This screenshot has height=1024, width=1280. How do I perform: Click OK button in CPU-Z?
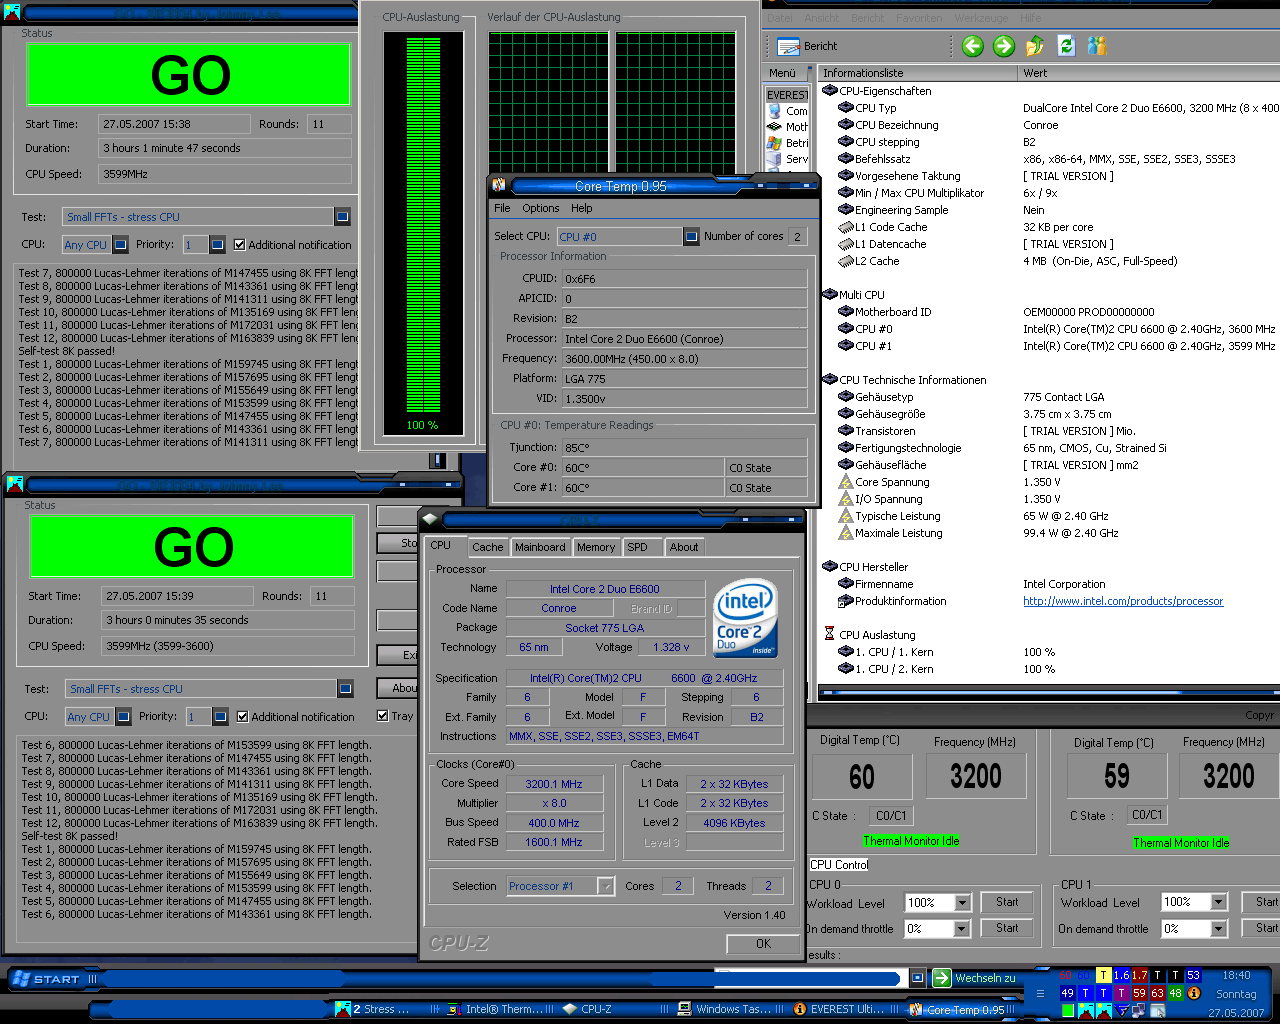coord(763,943)
